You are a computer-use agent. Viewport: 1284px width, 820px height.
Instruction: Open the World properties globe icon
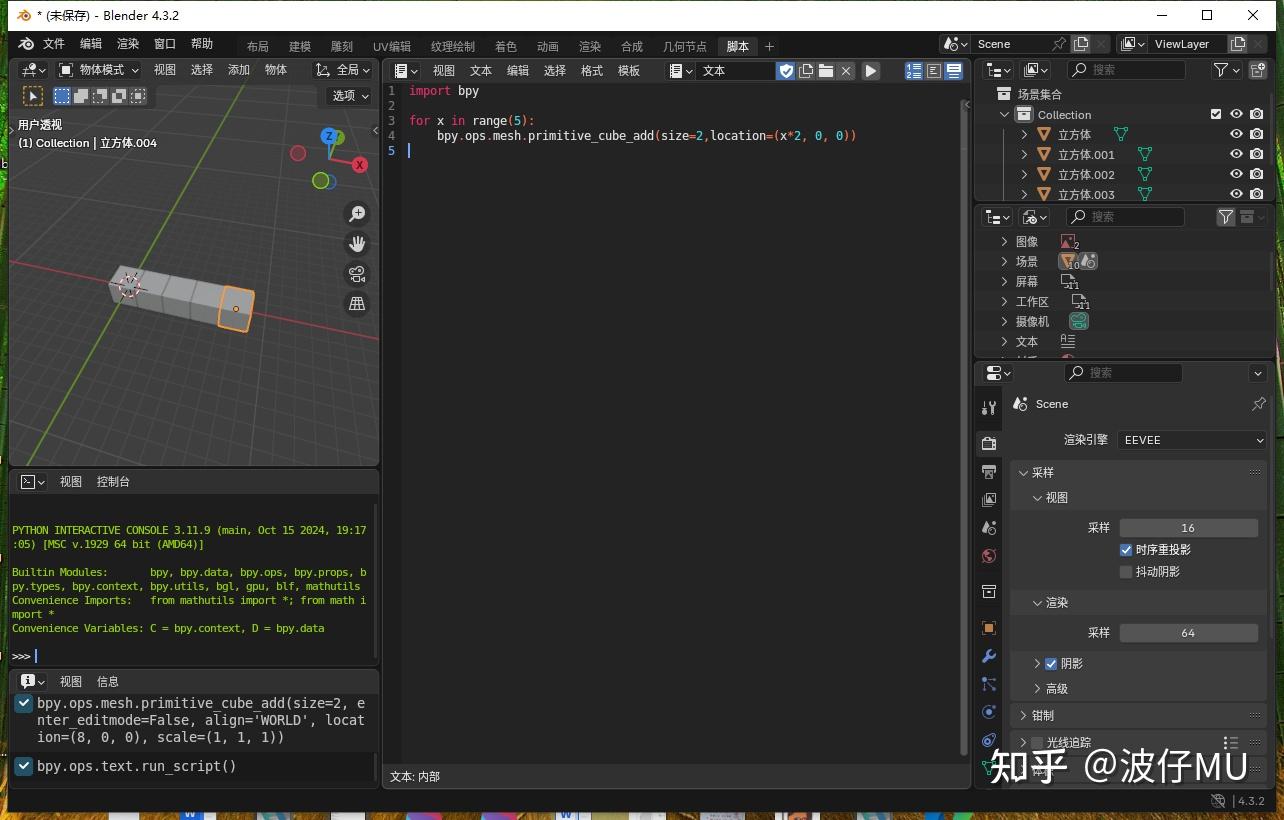988,556
